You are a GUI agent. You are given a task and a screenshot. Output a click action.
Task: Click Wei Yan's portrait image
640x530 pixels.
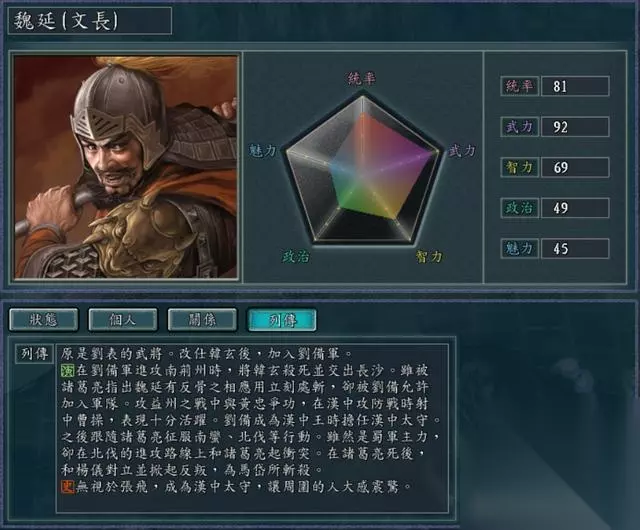(126, 167)
